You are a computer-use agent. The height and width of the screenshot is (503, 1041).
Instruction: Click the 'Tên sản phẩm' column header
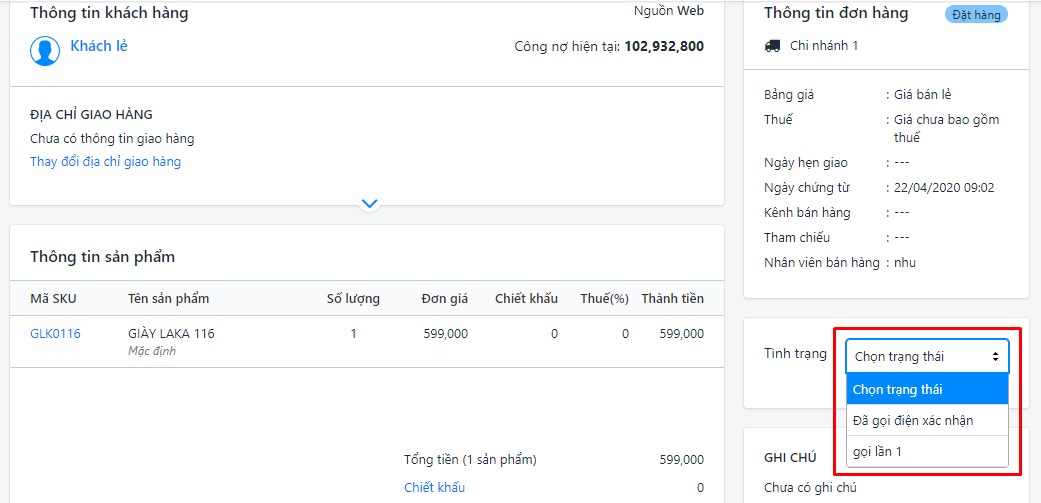[x=168, y=299]
